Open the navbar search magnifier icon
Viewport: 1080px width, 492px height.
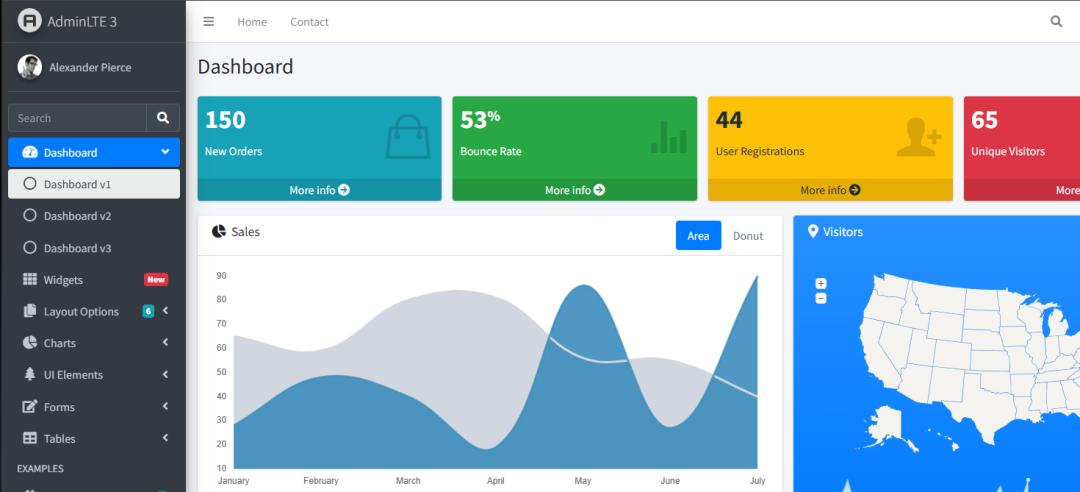tap(1056, 21)
